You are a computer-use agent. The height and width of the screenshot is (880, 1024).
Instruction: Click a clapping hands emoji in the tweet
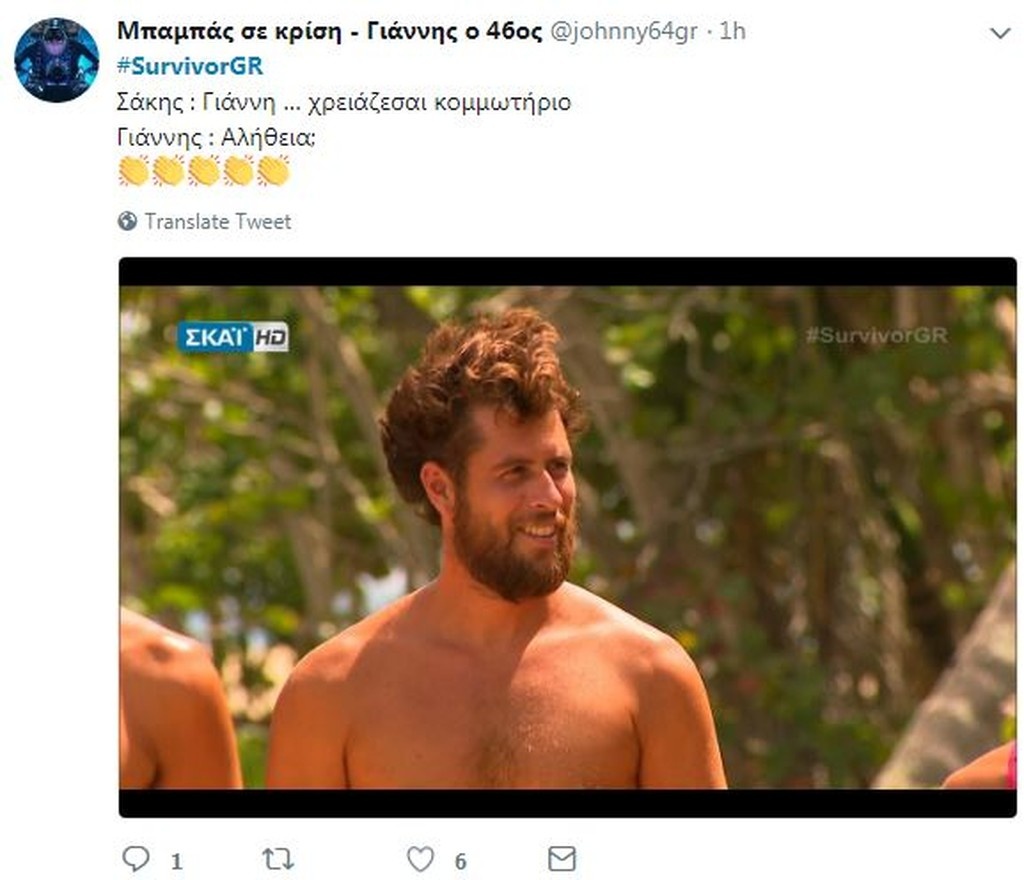pos(135,170)
